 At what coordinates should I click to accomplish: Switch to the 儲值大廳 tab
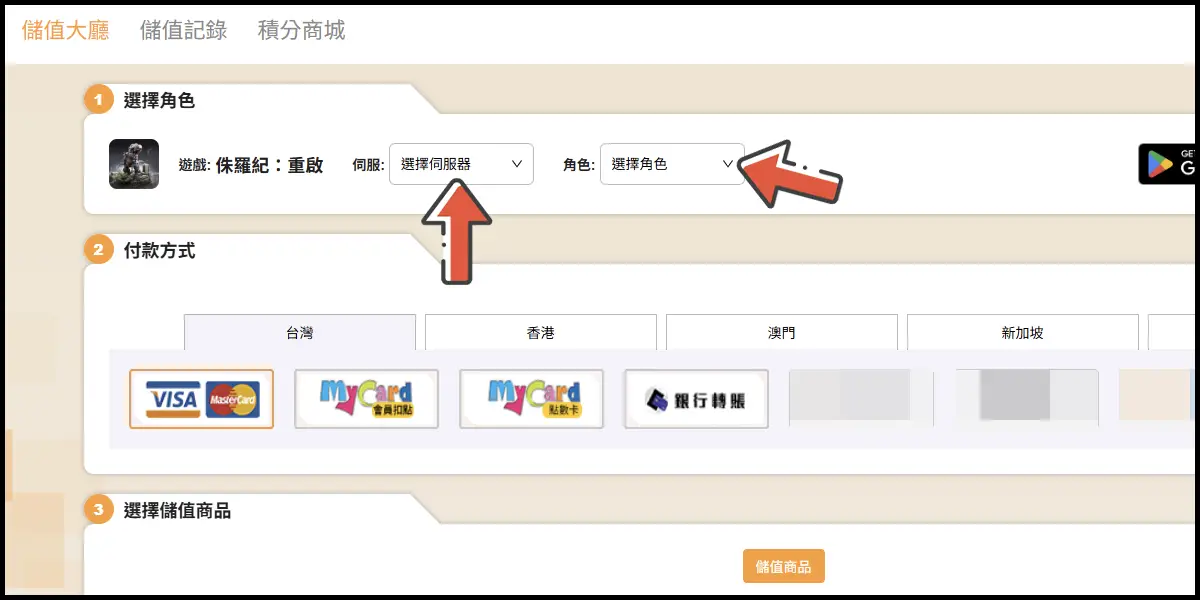click(65, 30)
